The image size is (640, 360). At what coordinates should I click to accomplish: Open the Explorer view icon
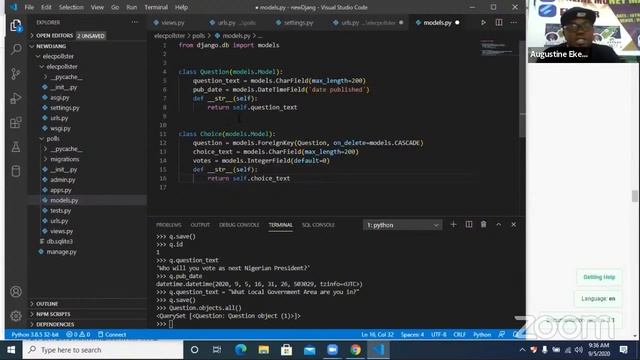point(16,26)
